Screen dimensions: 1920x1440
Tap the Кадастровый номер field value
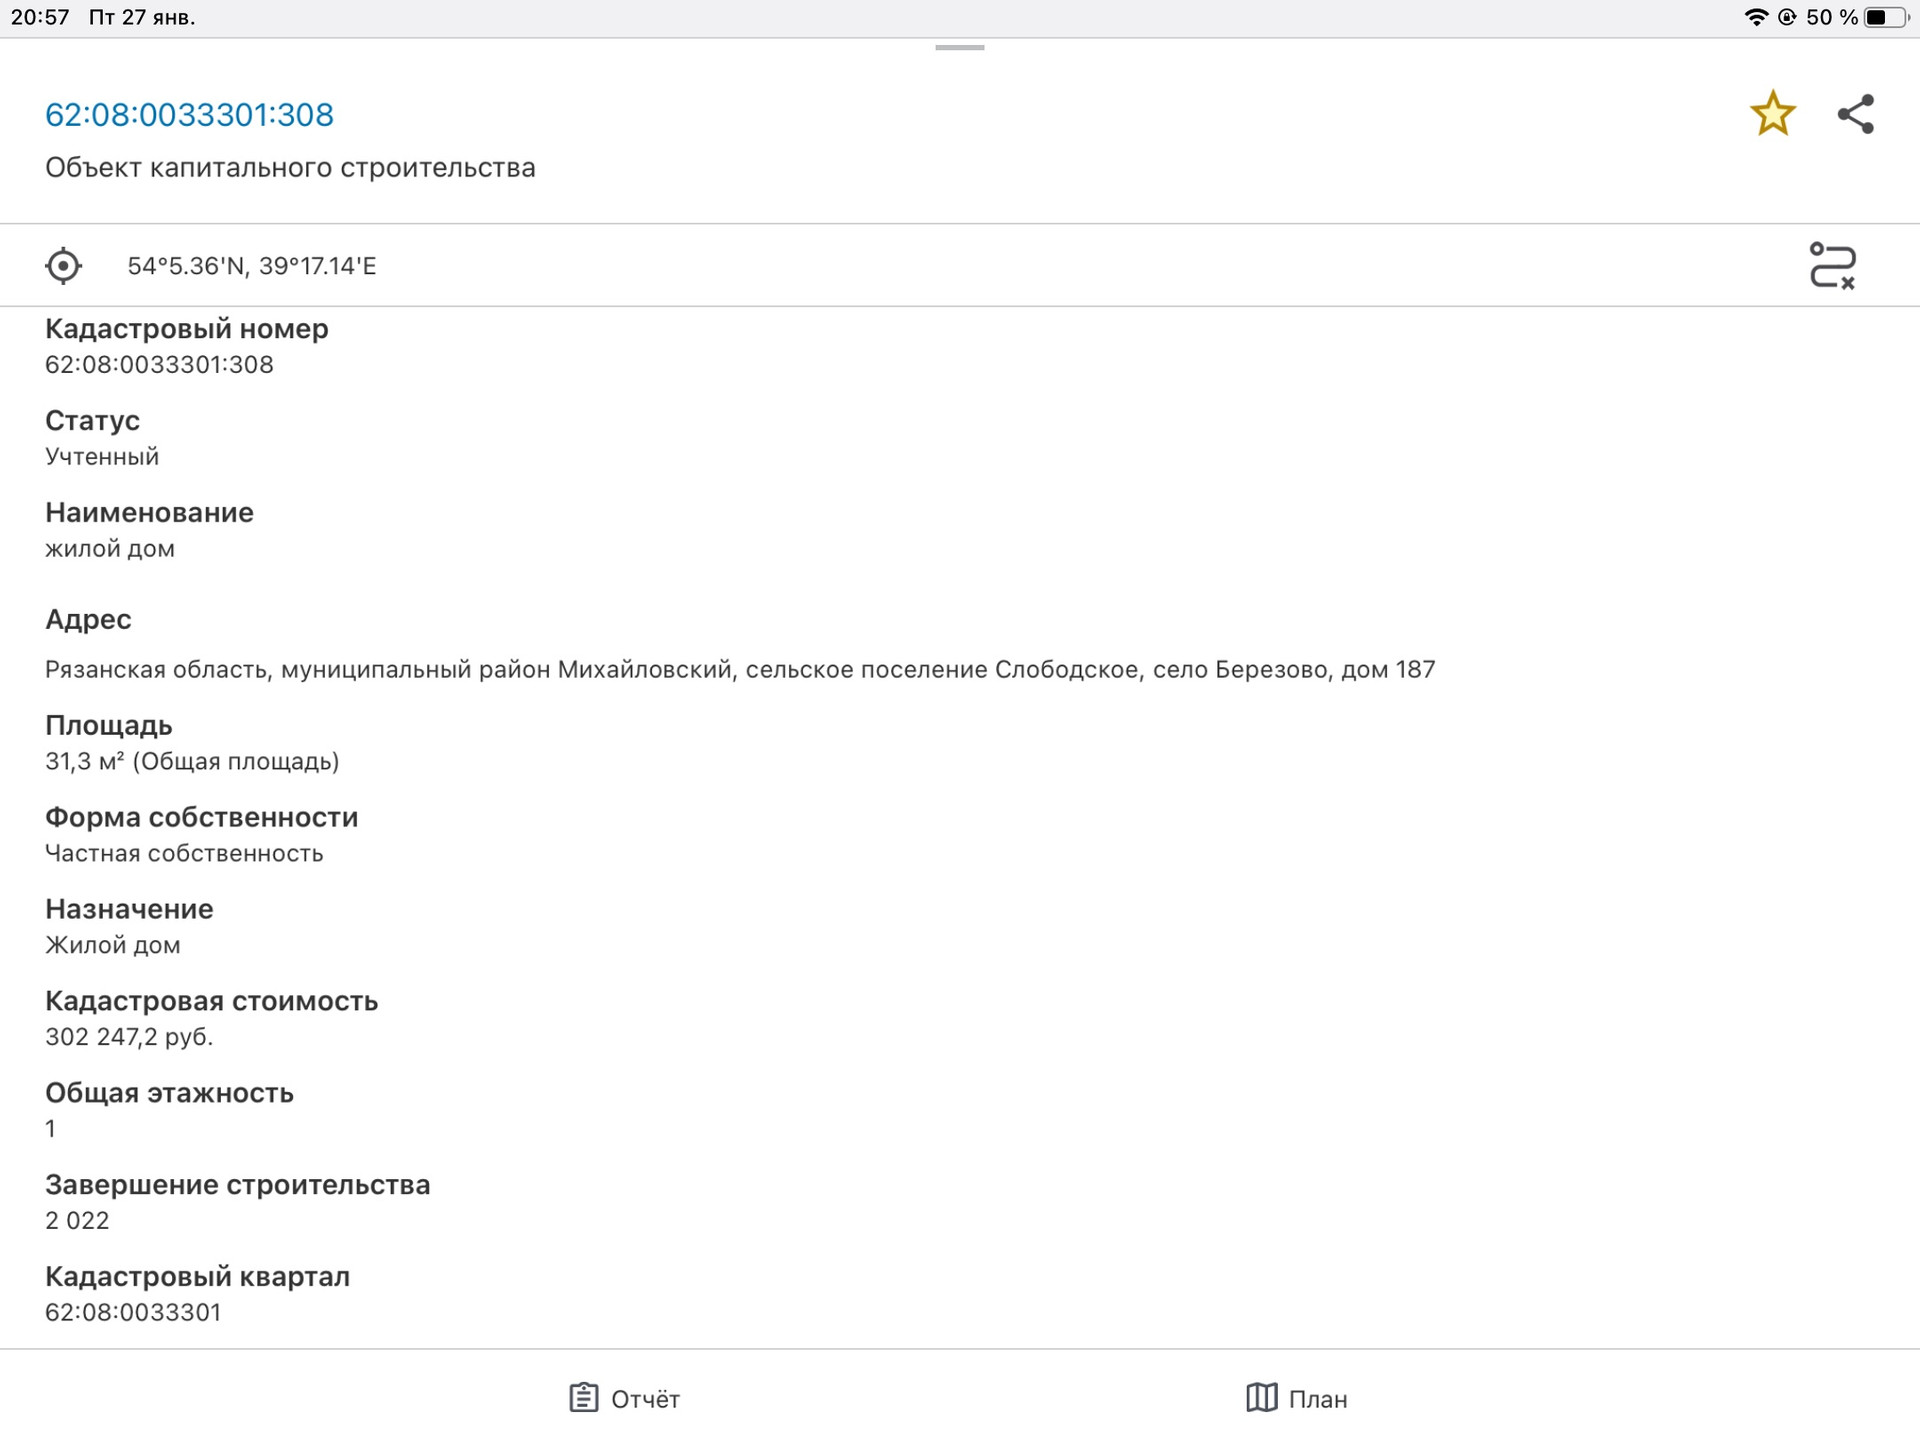(159, 364)
